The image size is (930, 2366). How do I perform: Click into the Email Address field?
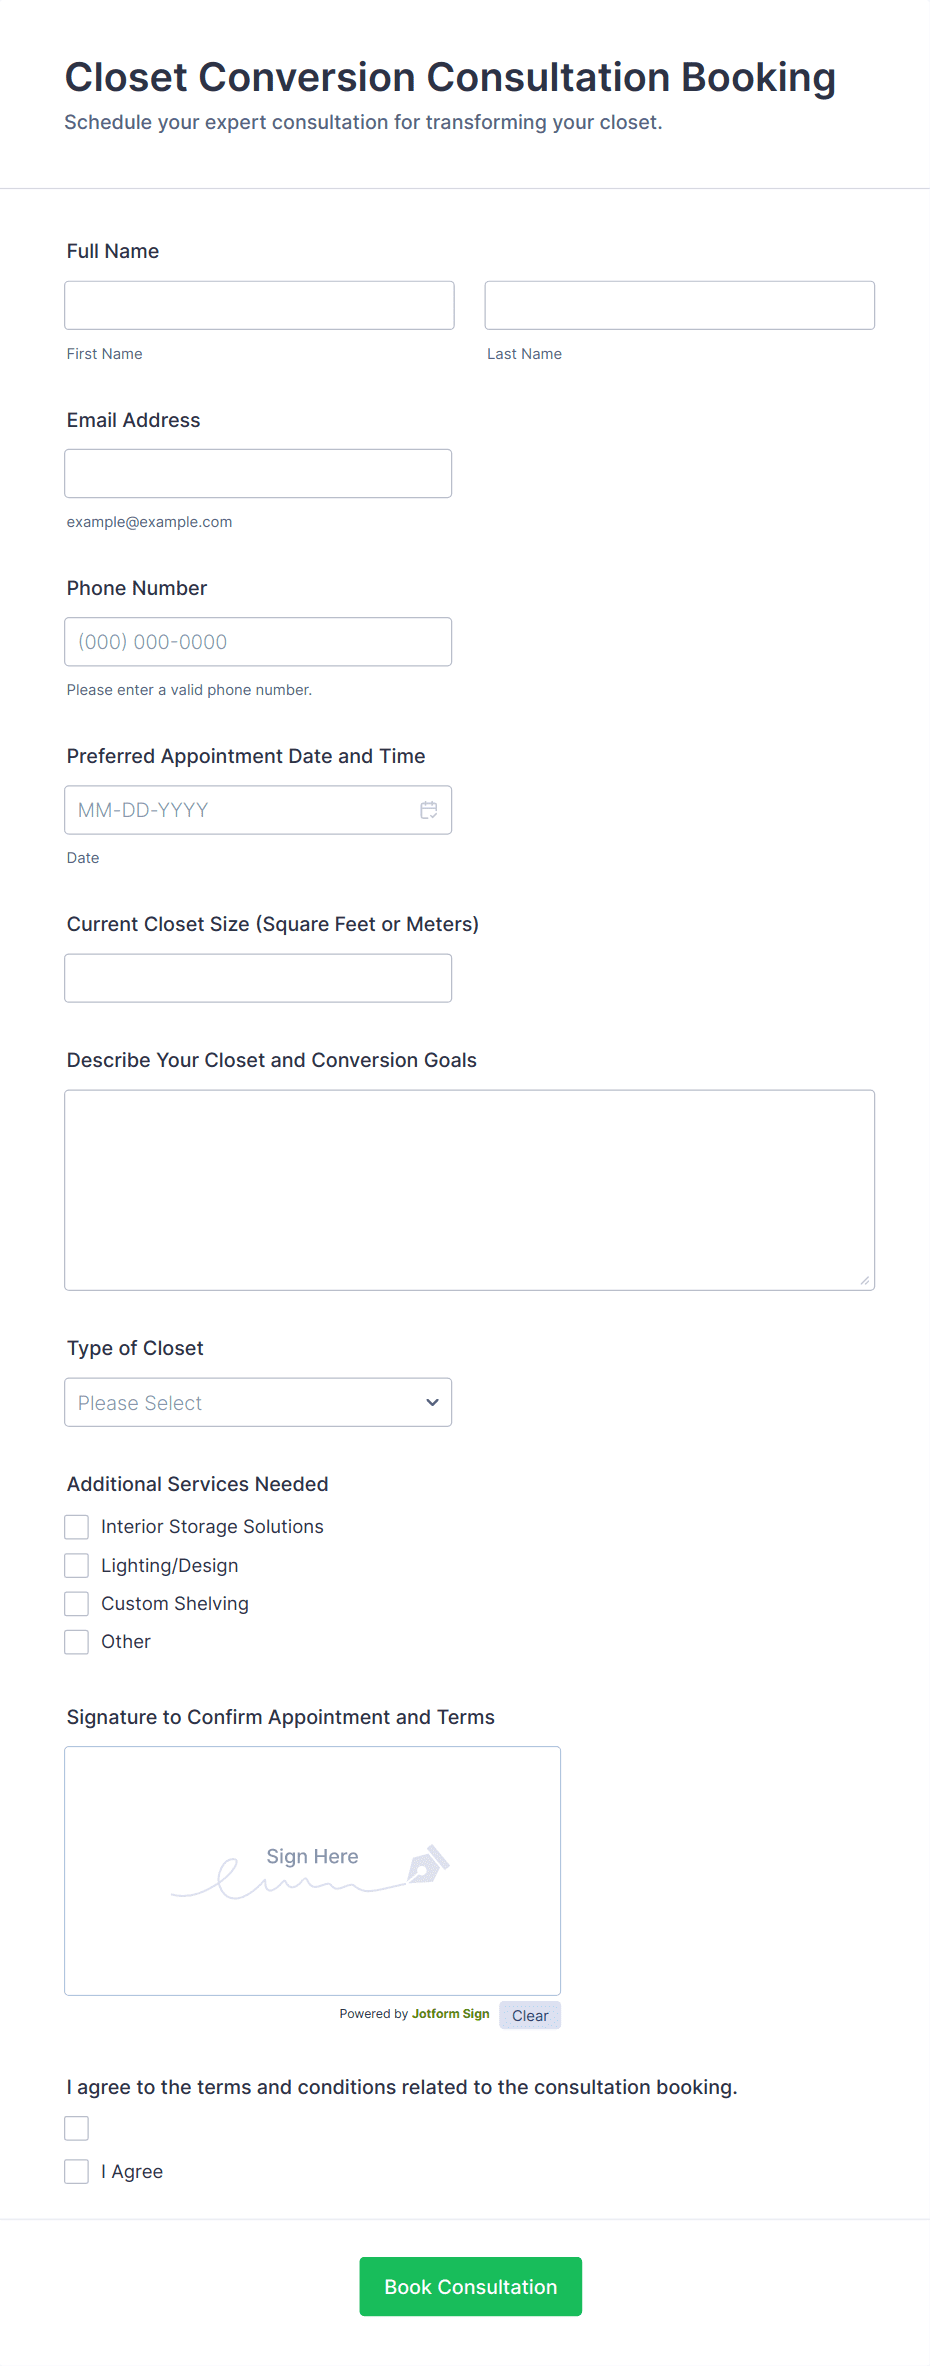258,474
